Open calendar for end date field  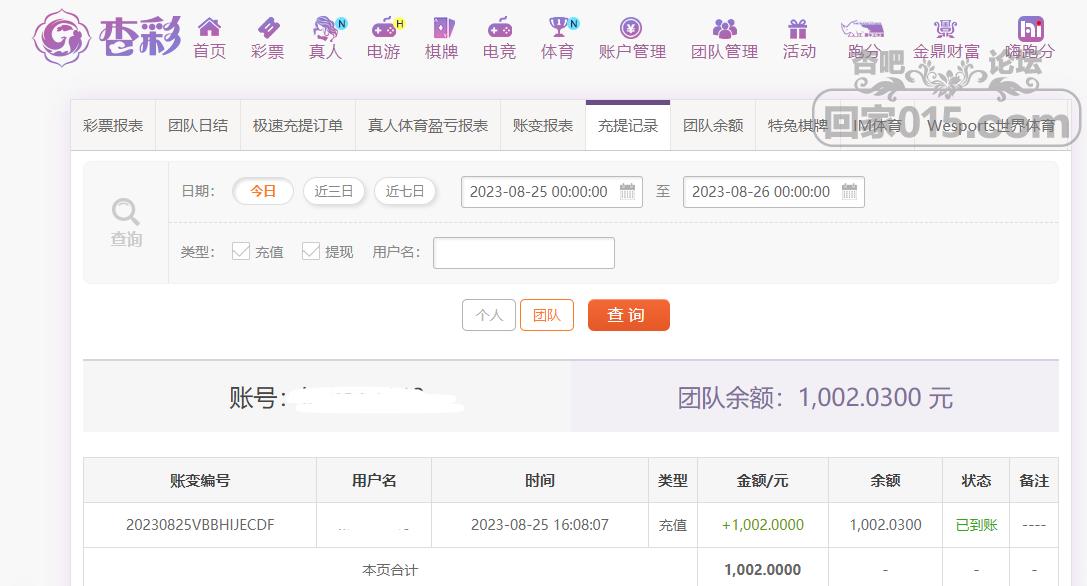click(x=849, y=191)
